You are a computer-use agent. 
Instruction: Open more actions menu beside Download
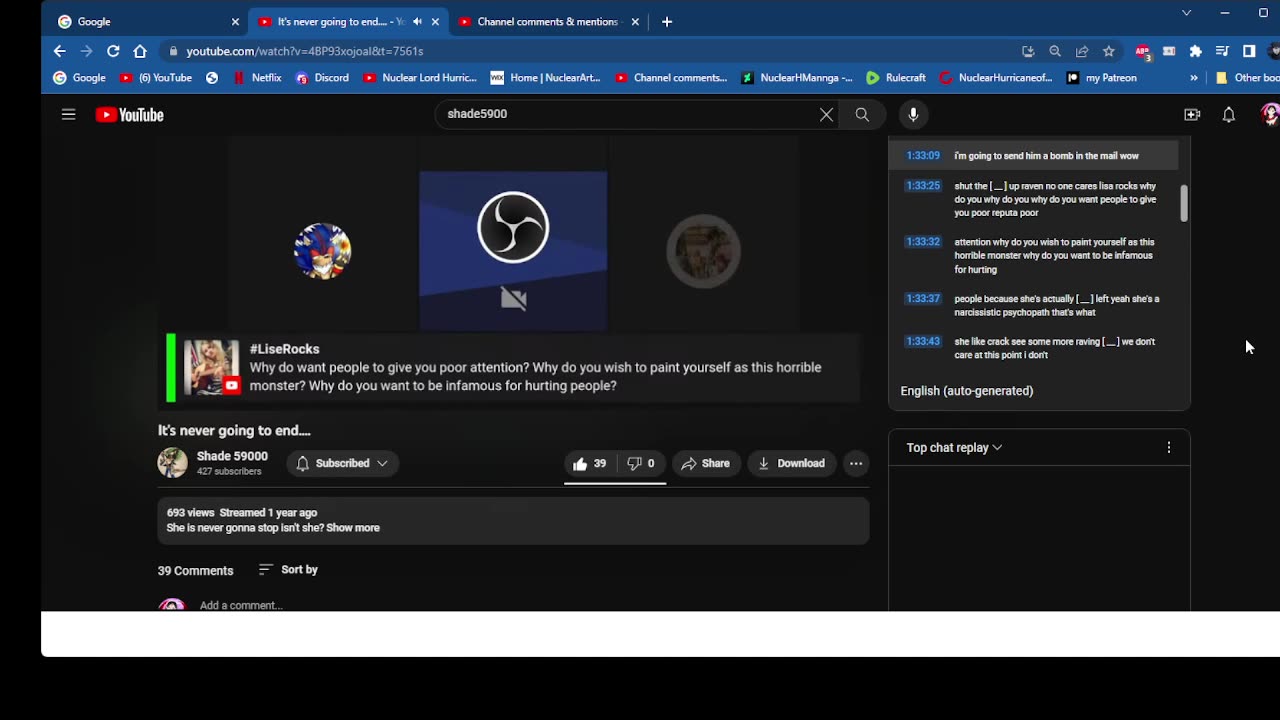[856, 463]
